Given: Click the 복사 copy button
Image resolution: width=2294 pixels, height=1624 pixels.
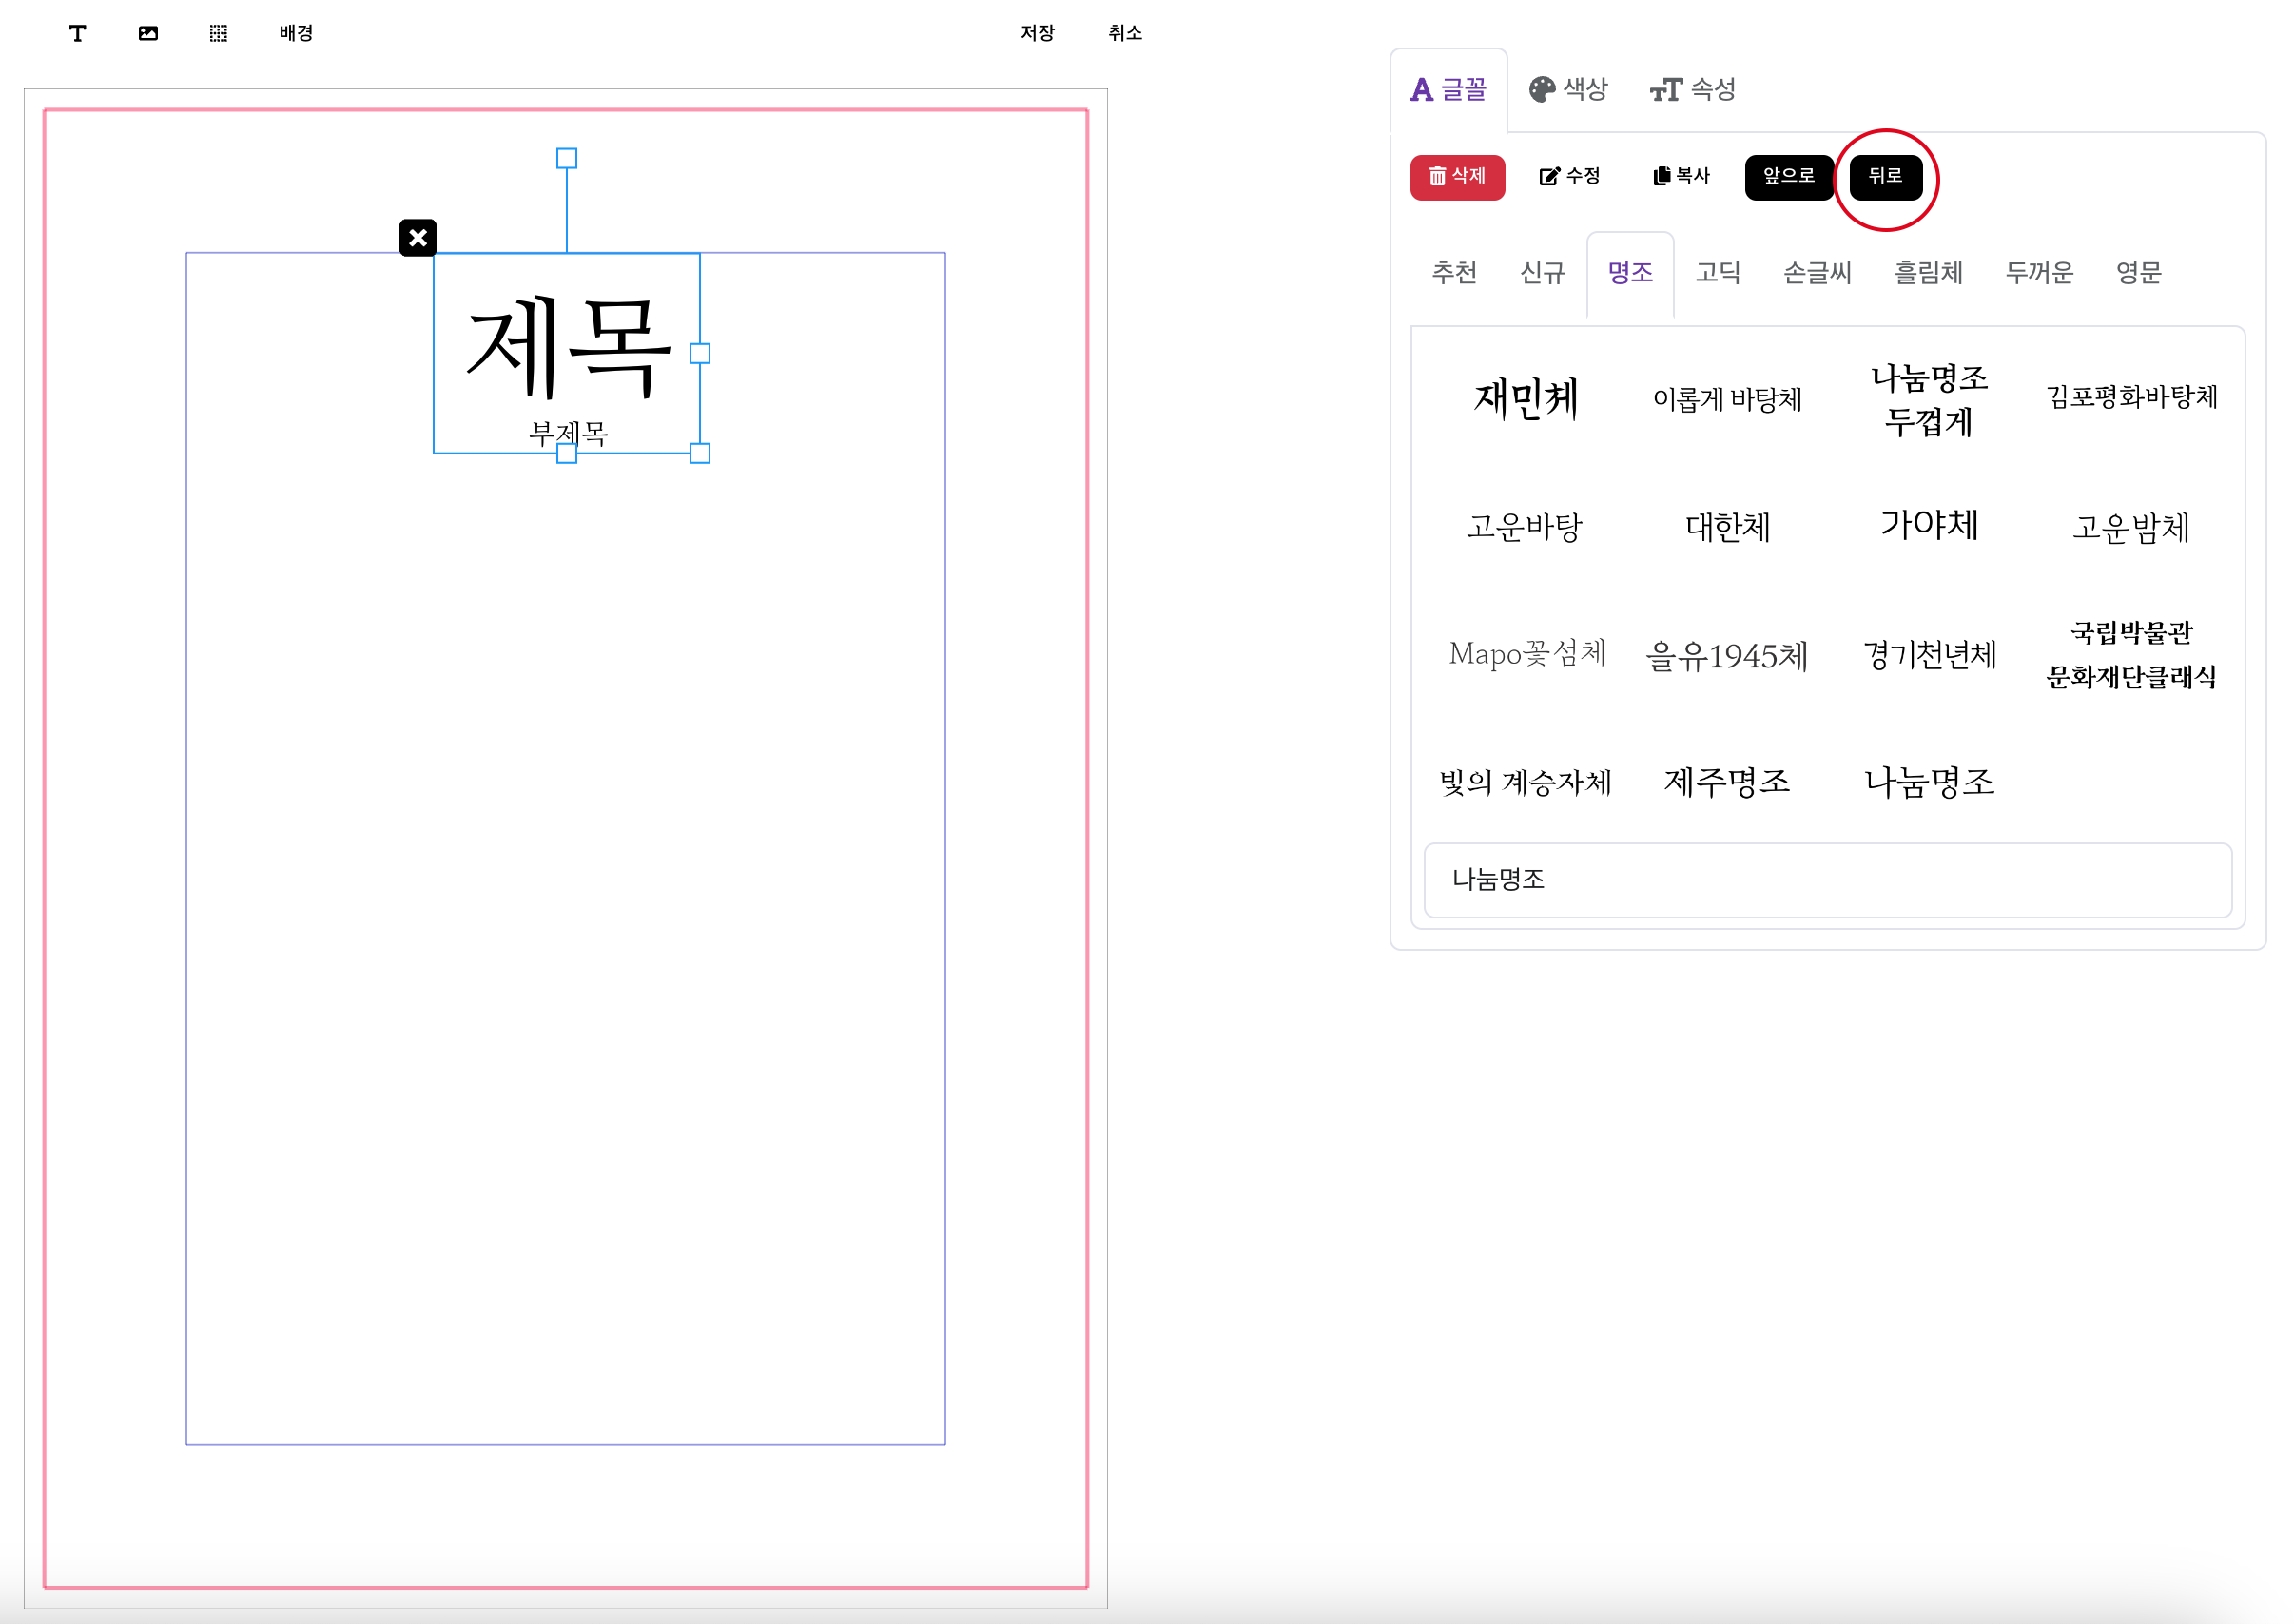Looking at the screenshot, I should [x=1681, y=176].
